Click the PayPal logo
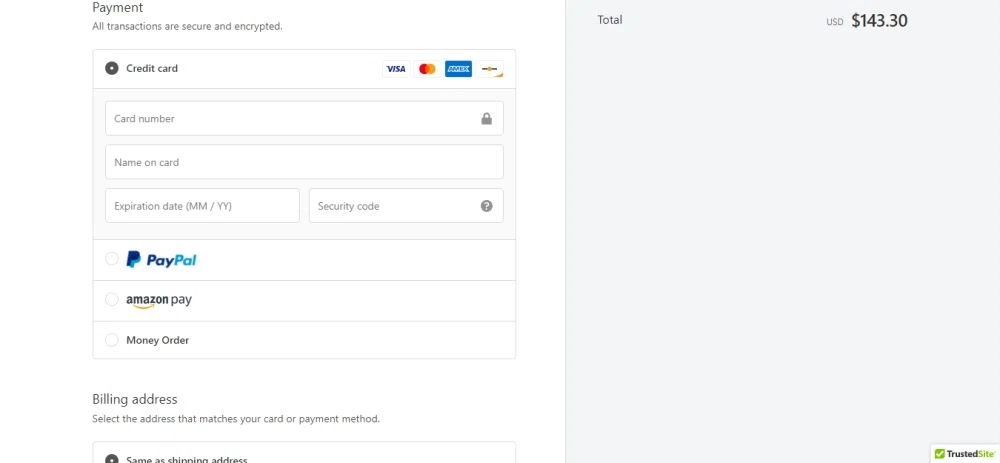 tap(161, 260)
